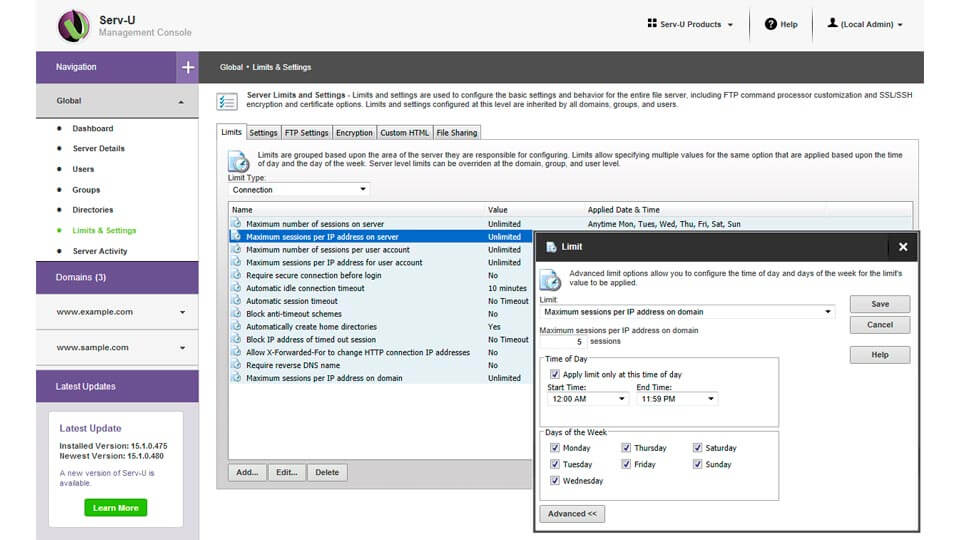The image size is (960, 540).
Task: Open the Serv-U Products menu
Action: (x=691, y=24)
